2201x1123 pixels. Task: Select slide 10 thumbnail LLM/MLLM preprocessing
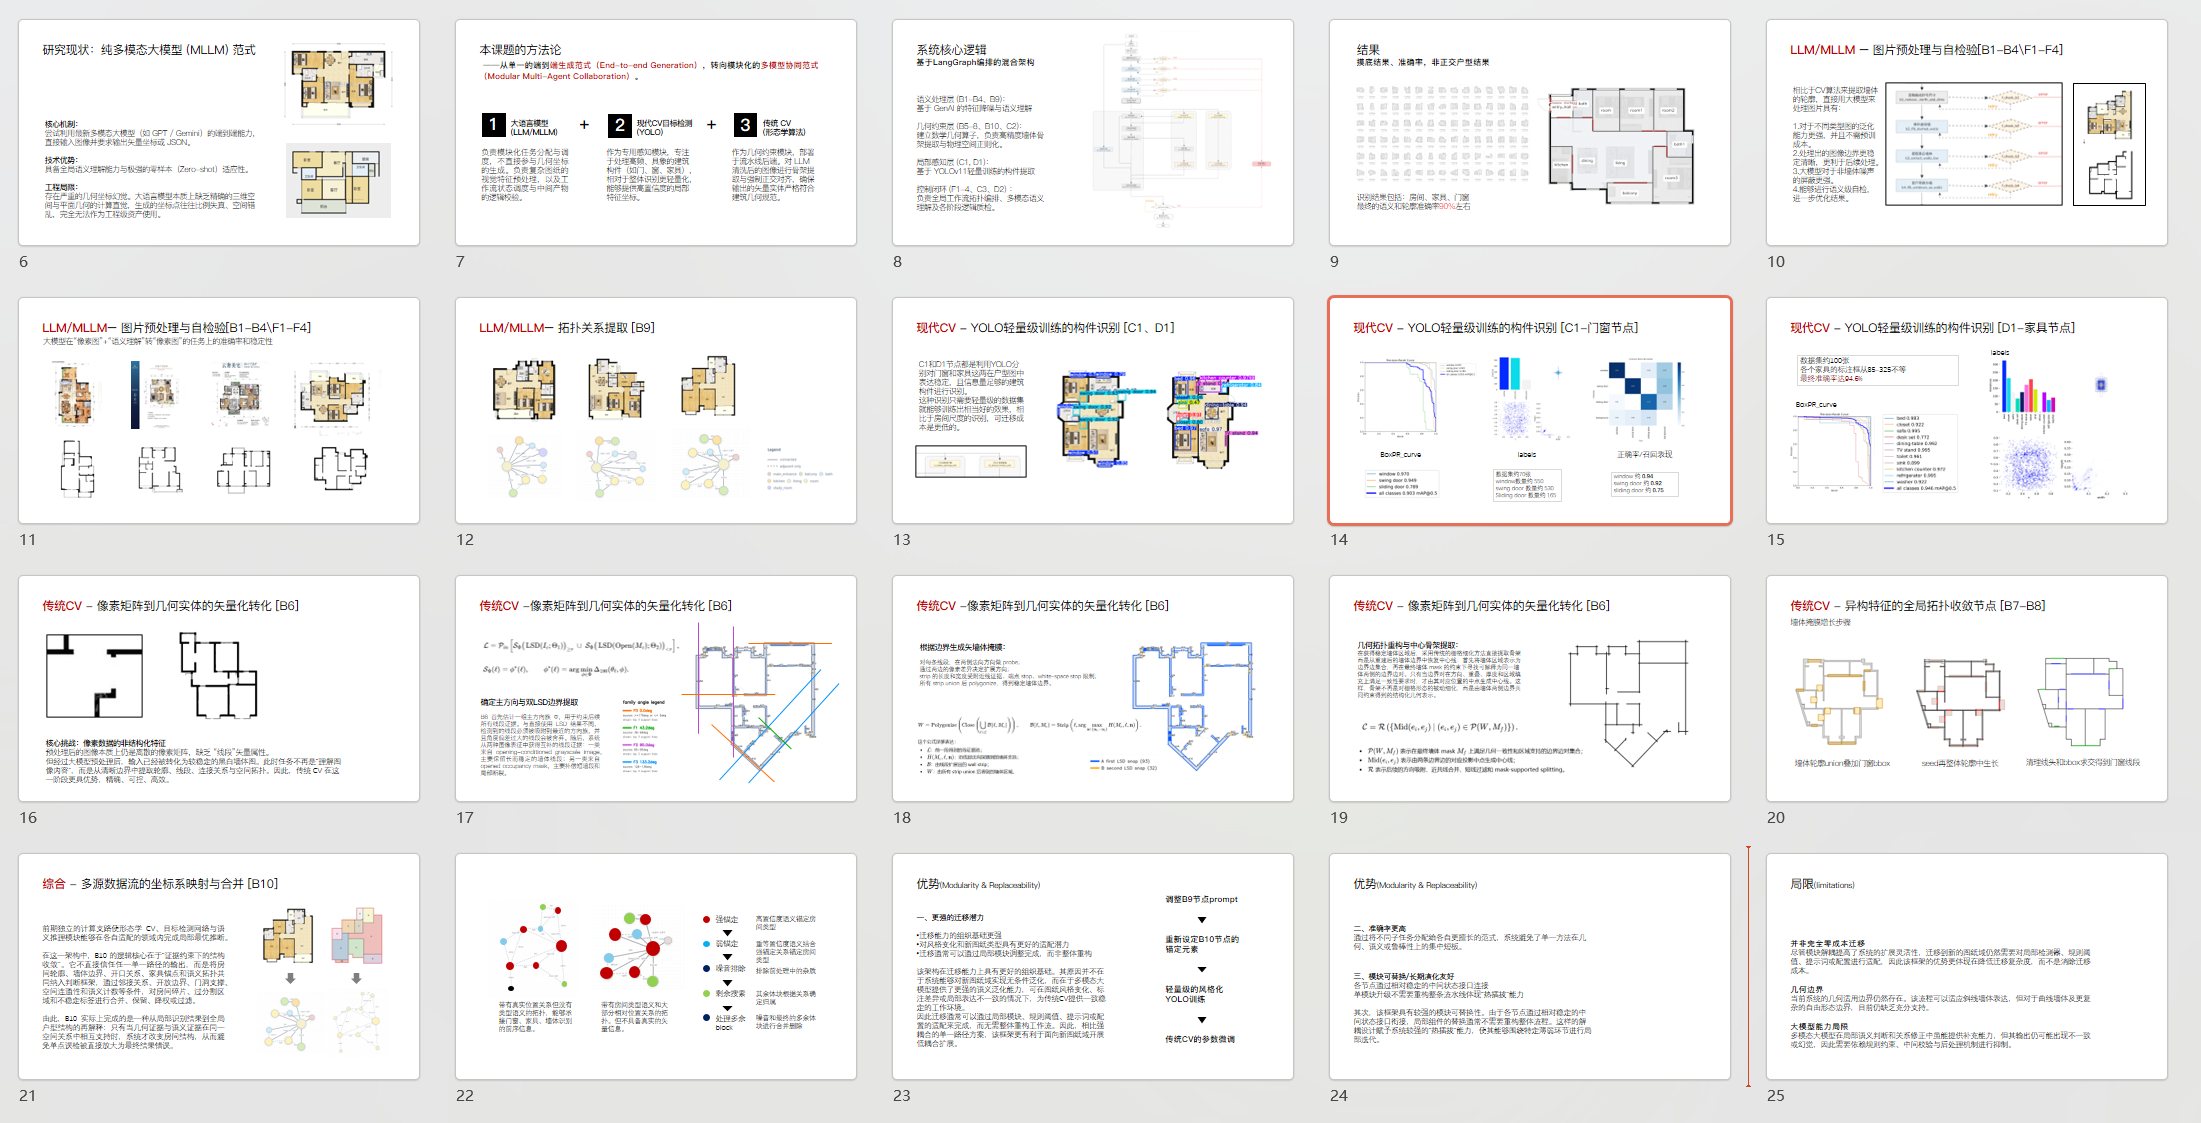coord(1967,133)
